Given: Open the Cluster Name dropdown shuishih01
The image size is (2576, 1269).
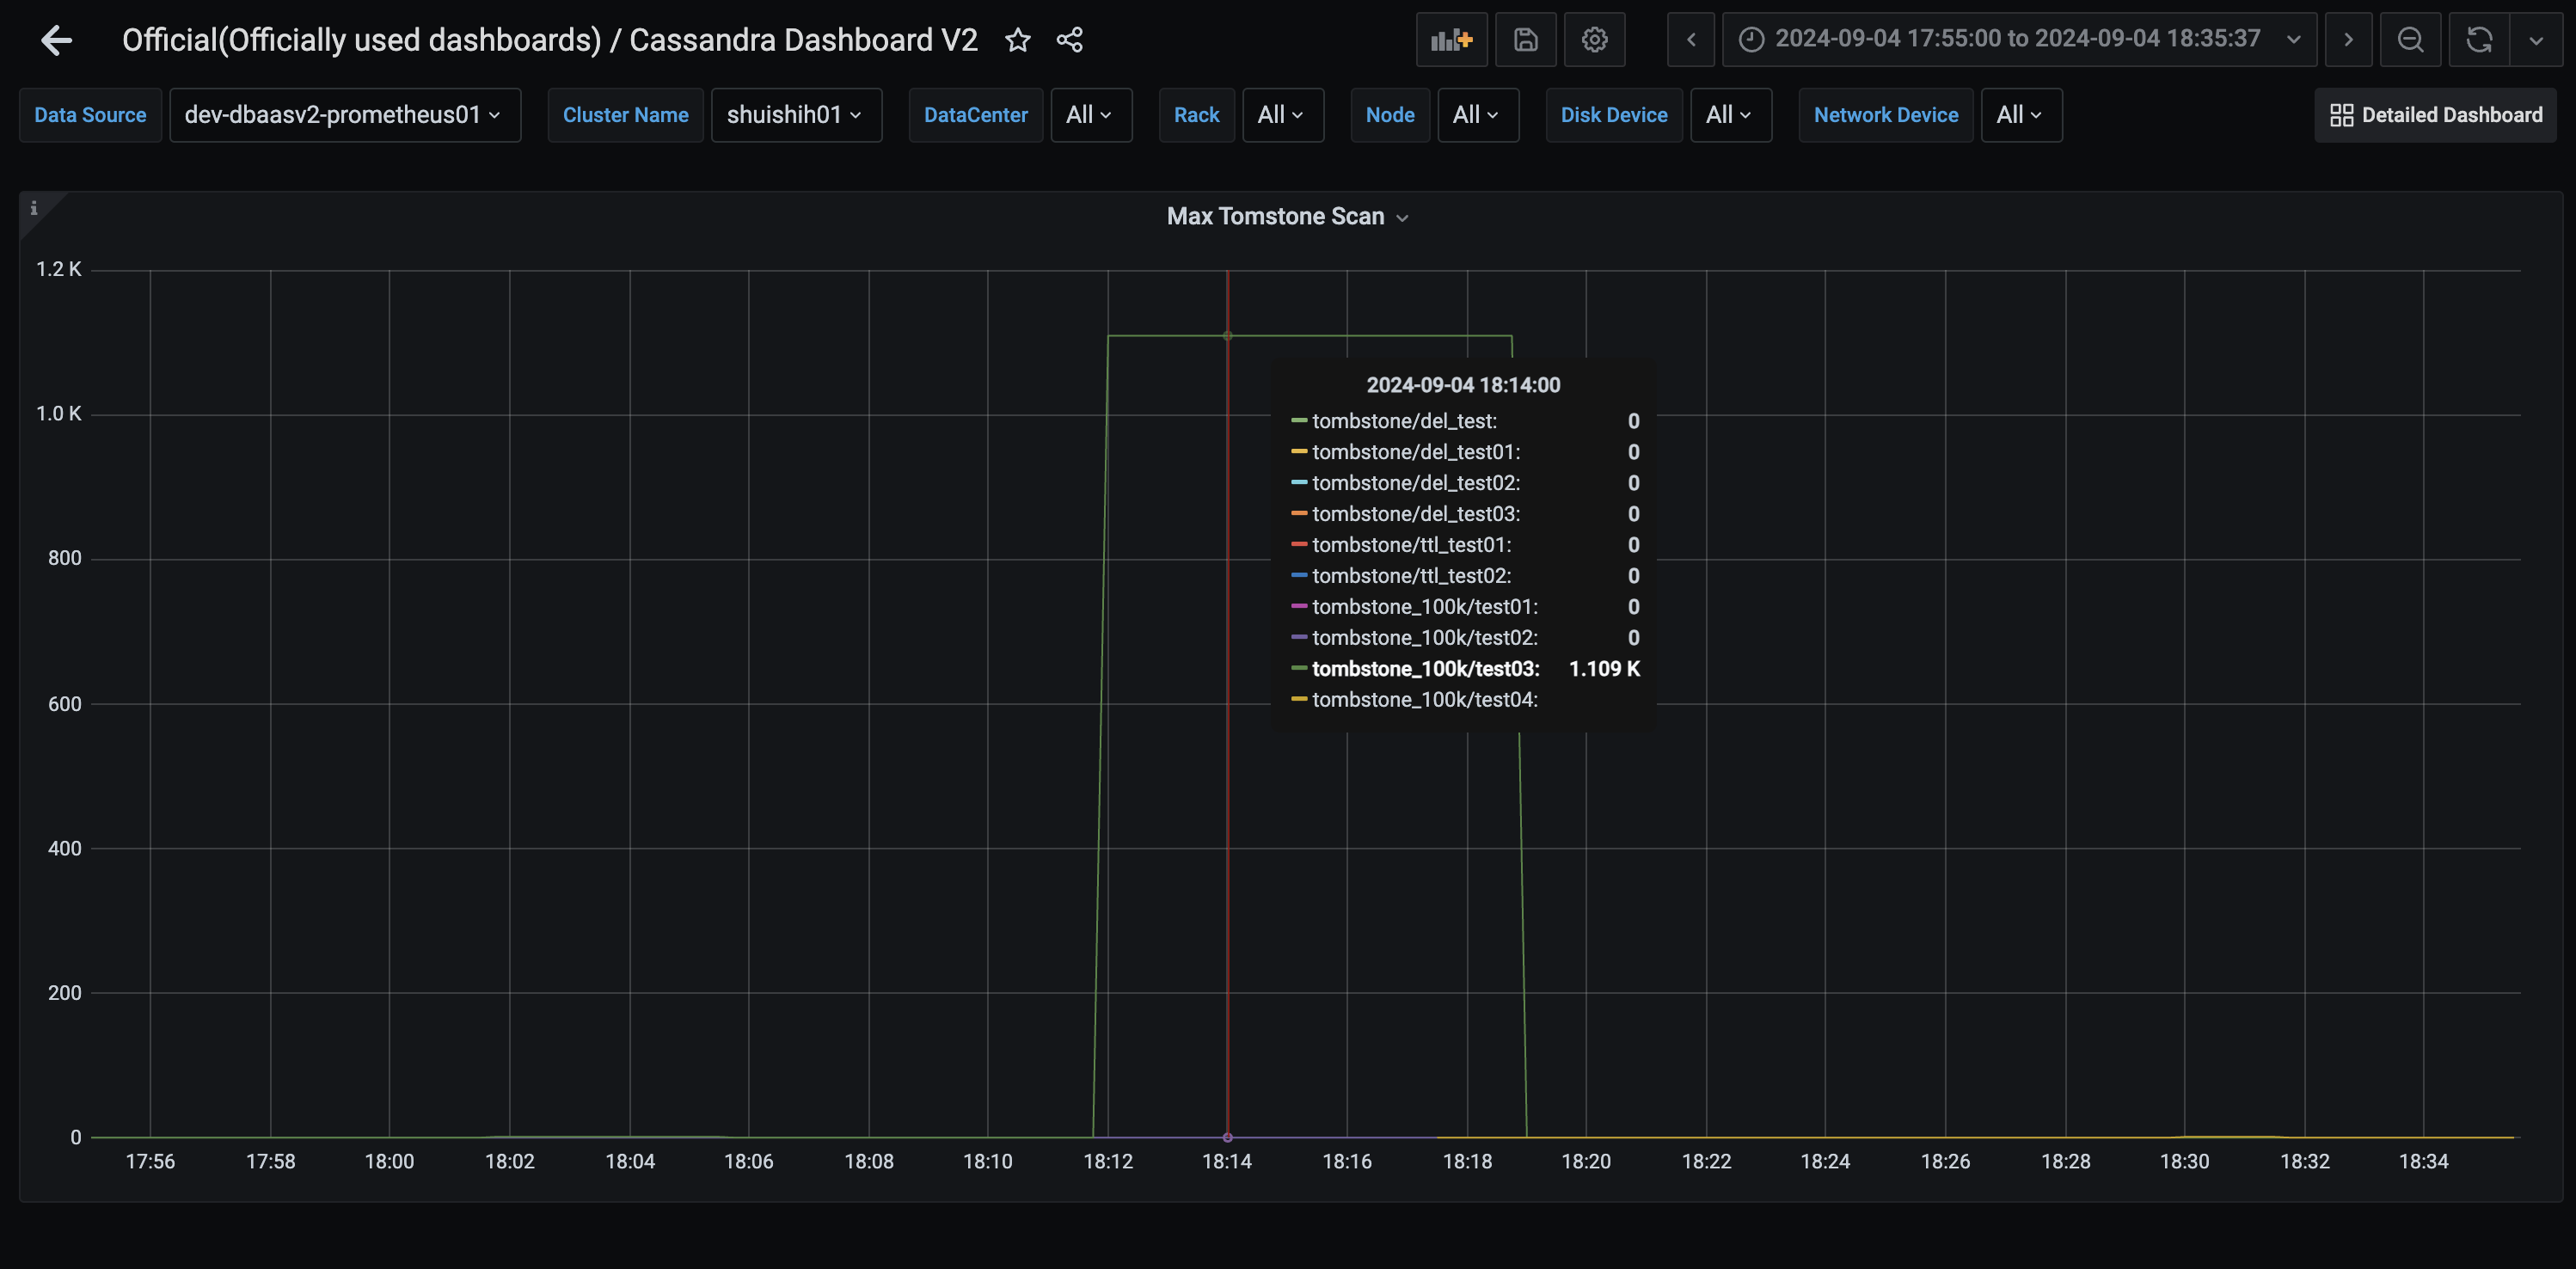Looking at the screenshot, I should (x=795, y=115).
